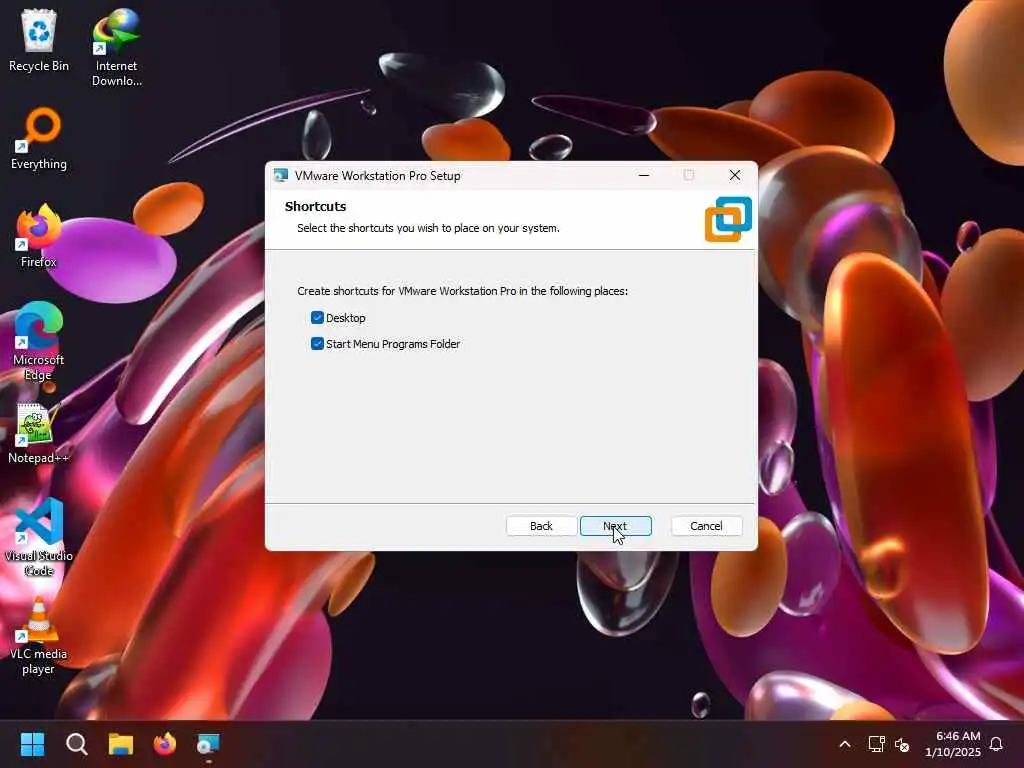Select the Firefox desktop shortcut

pyautogui.click(x=39, y=236)
